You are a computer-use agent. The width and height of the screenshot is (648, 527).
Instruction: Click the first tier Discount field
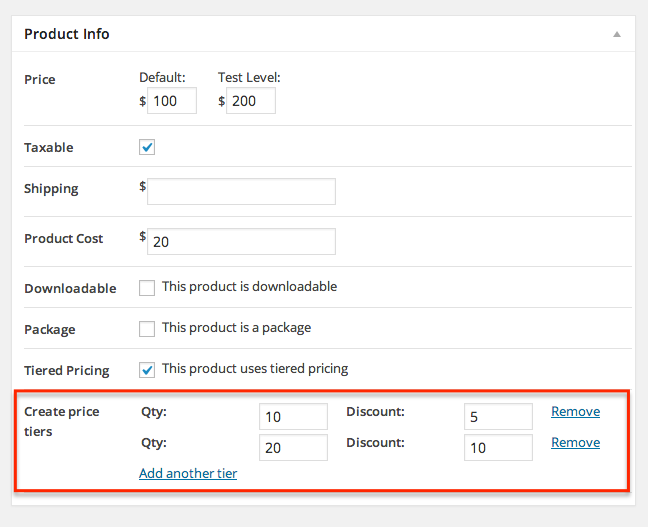(x=498, y=417)
